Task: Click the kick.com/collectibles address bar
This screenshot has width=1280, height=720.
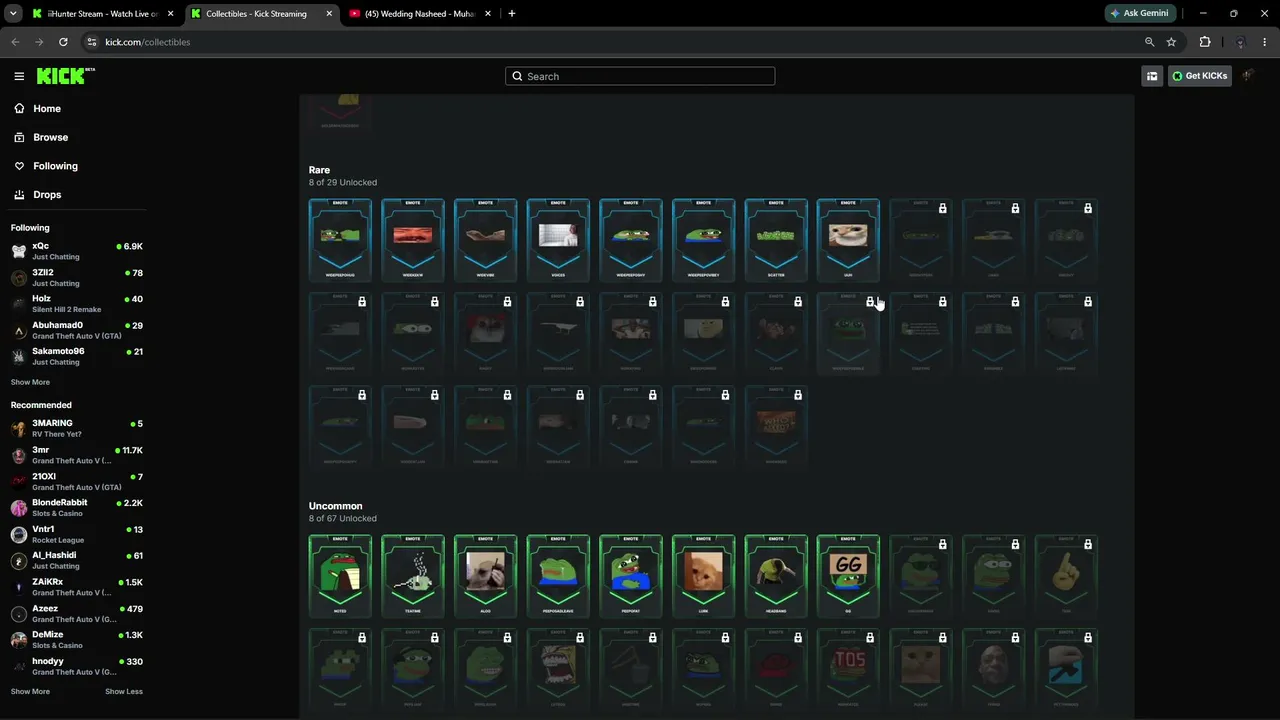Action: click(x=613, y=42)
